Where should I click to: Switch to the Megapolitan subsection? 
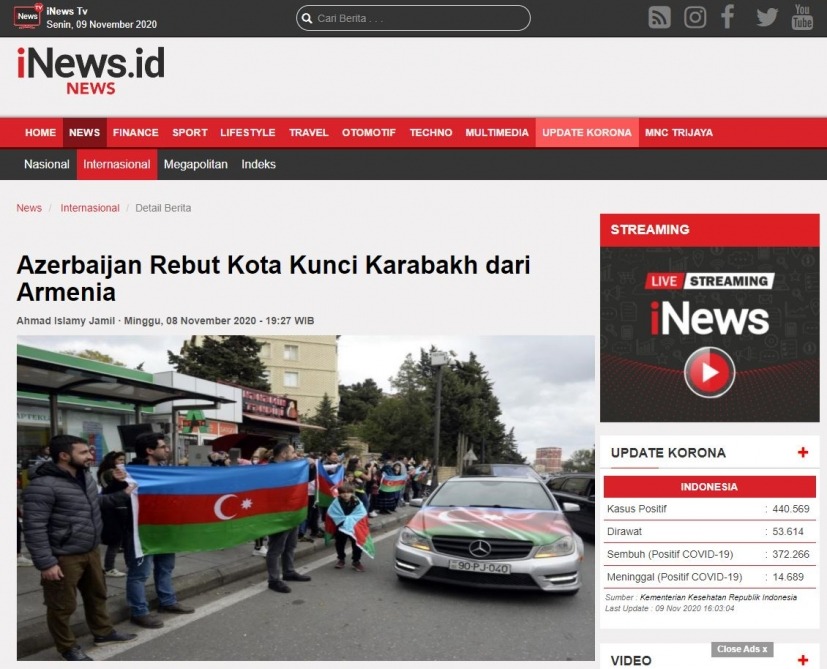pos(196,164)
